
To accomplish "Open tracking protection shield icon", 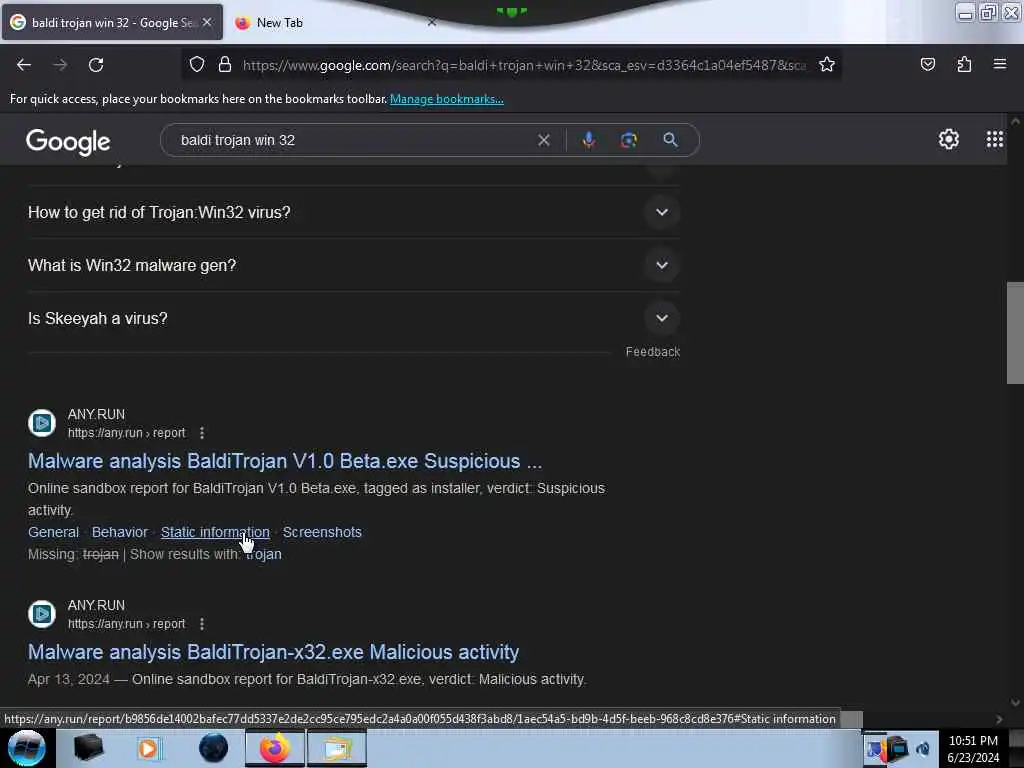I will [197, 64].
